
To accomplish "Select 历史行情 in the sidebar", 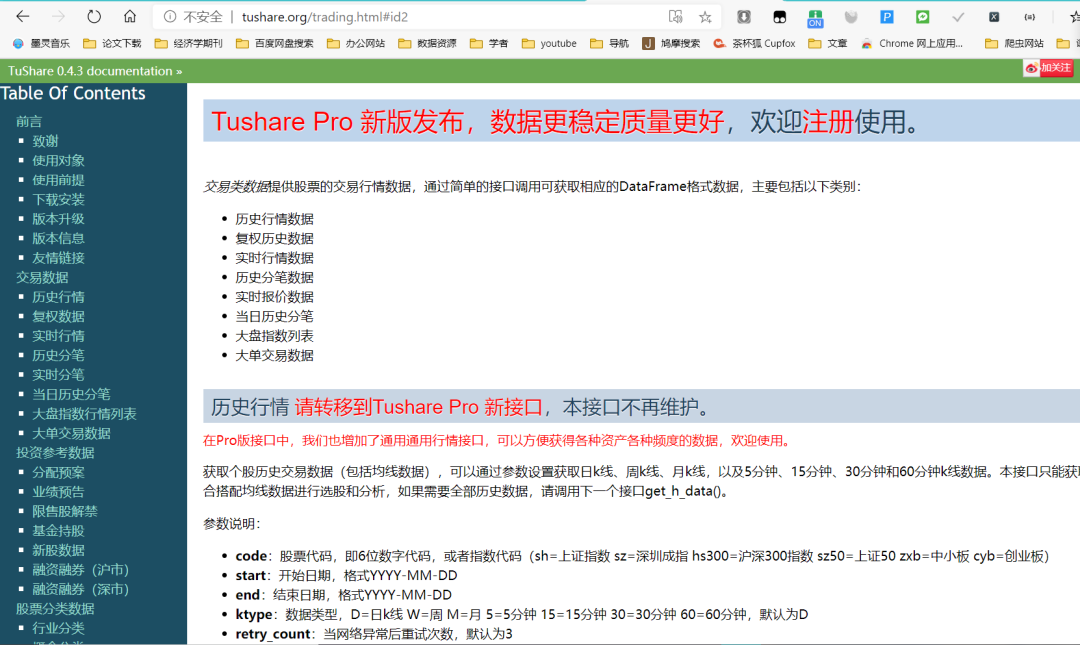I will pyautogui.click(x=59, y=296).
